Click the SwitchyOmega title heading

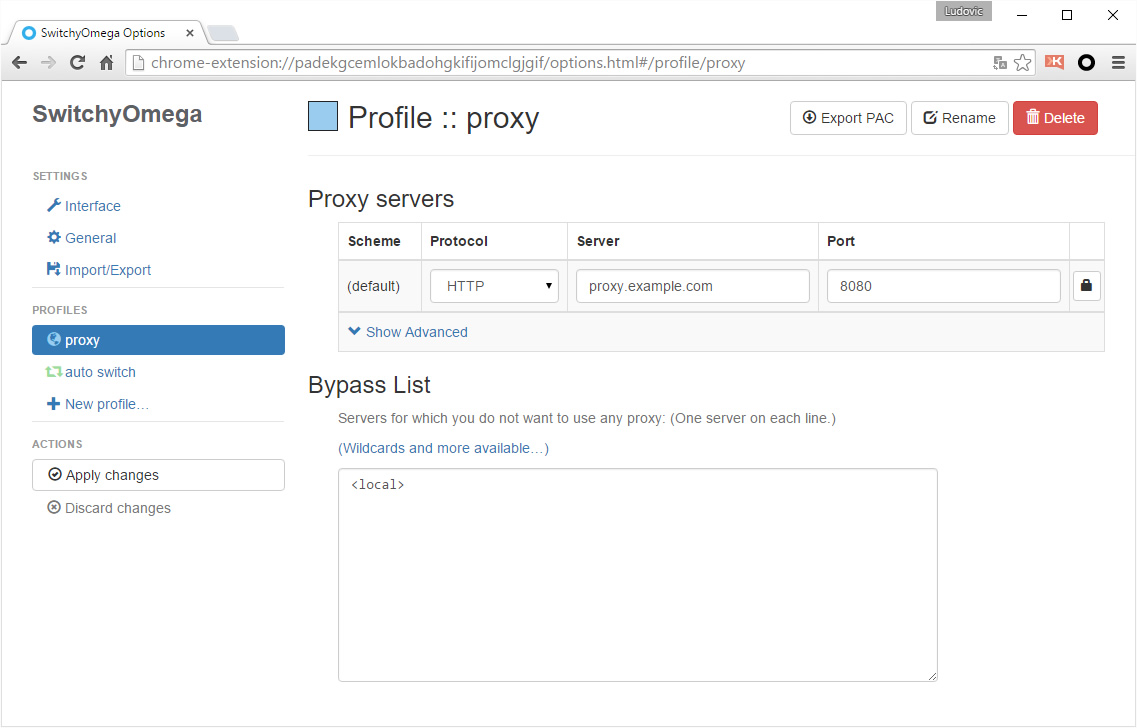[x=117, y=115]
